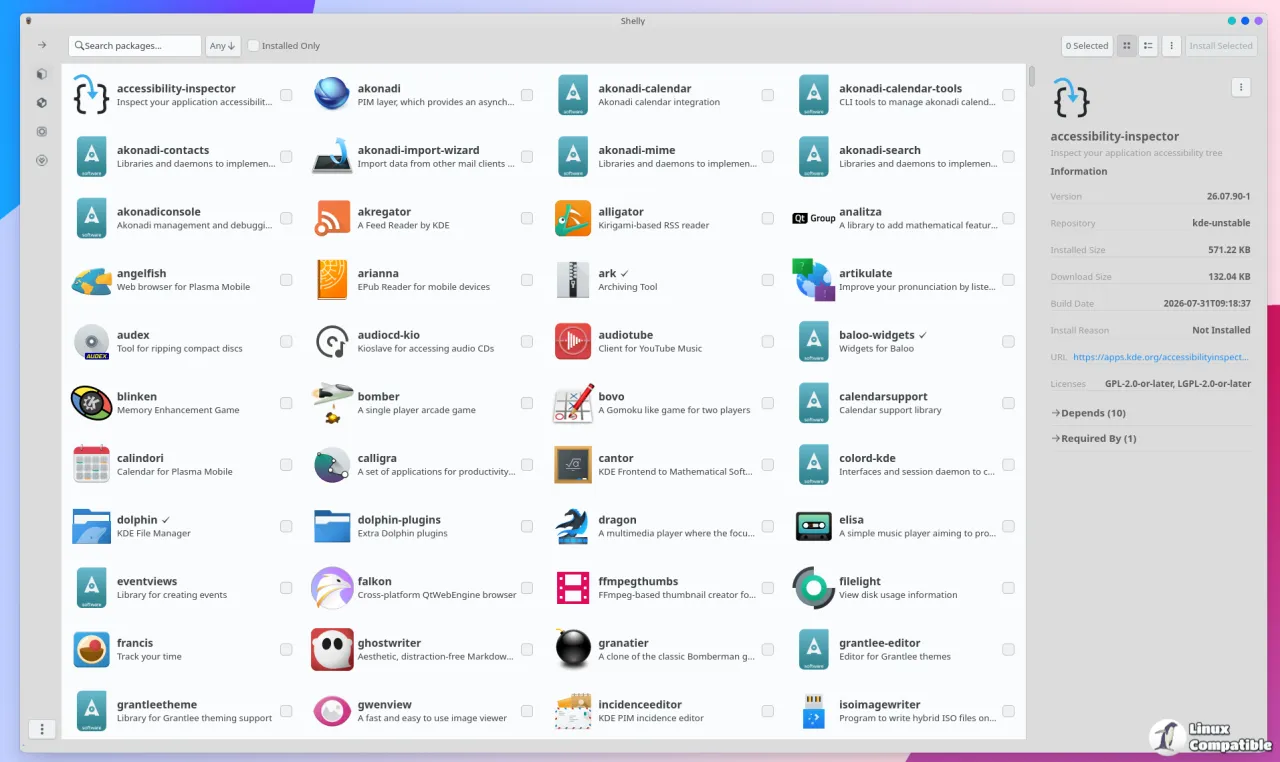Click the sidebar rounded-square icon with inner circle
Screen dimensions: 1280x762
(x=41, y=131)
